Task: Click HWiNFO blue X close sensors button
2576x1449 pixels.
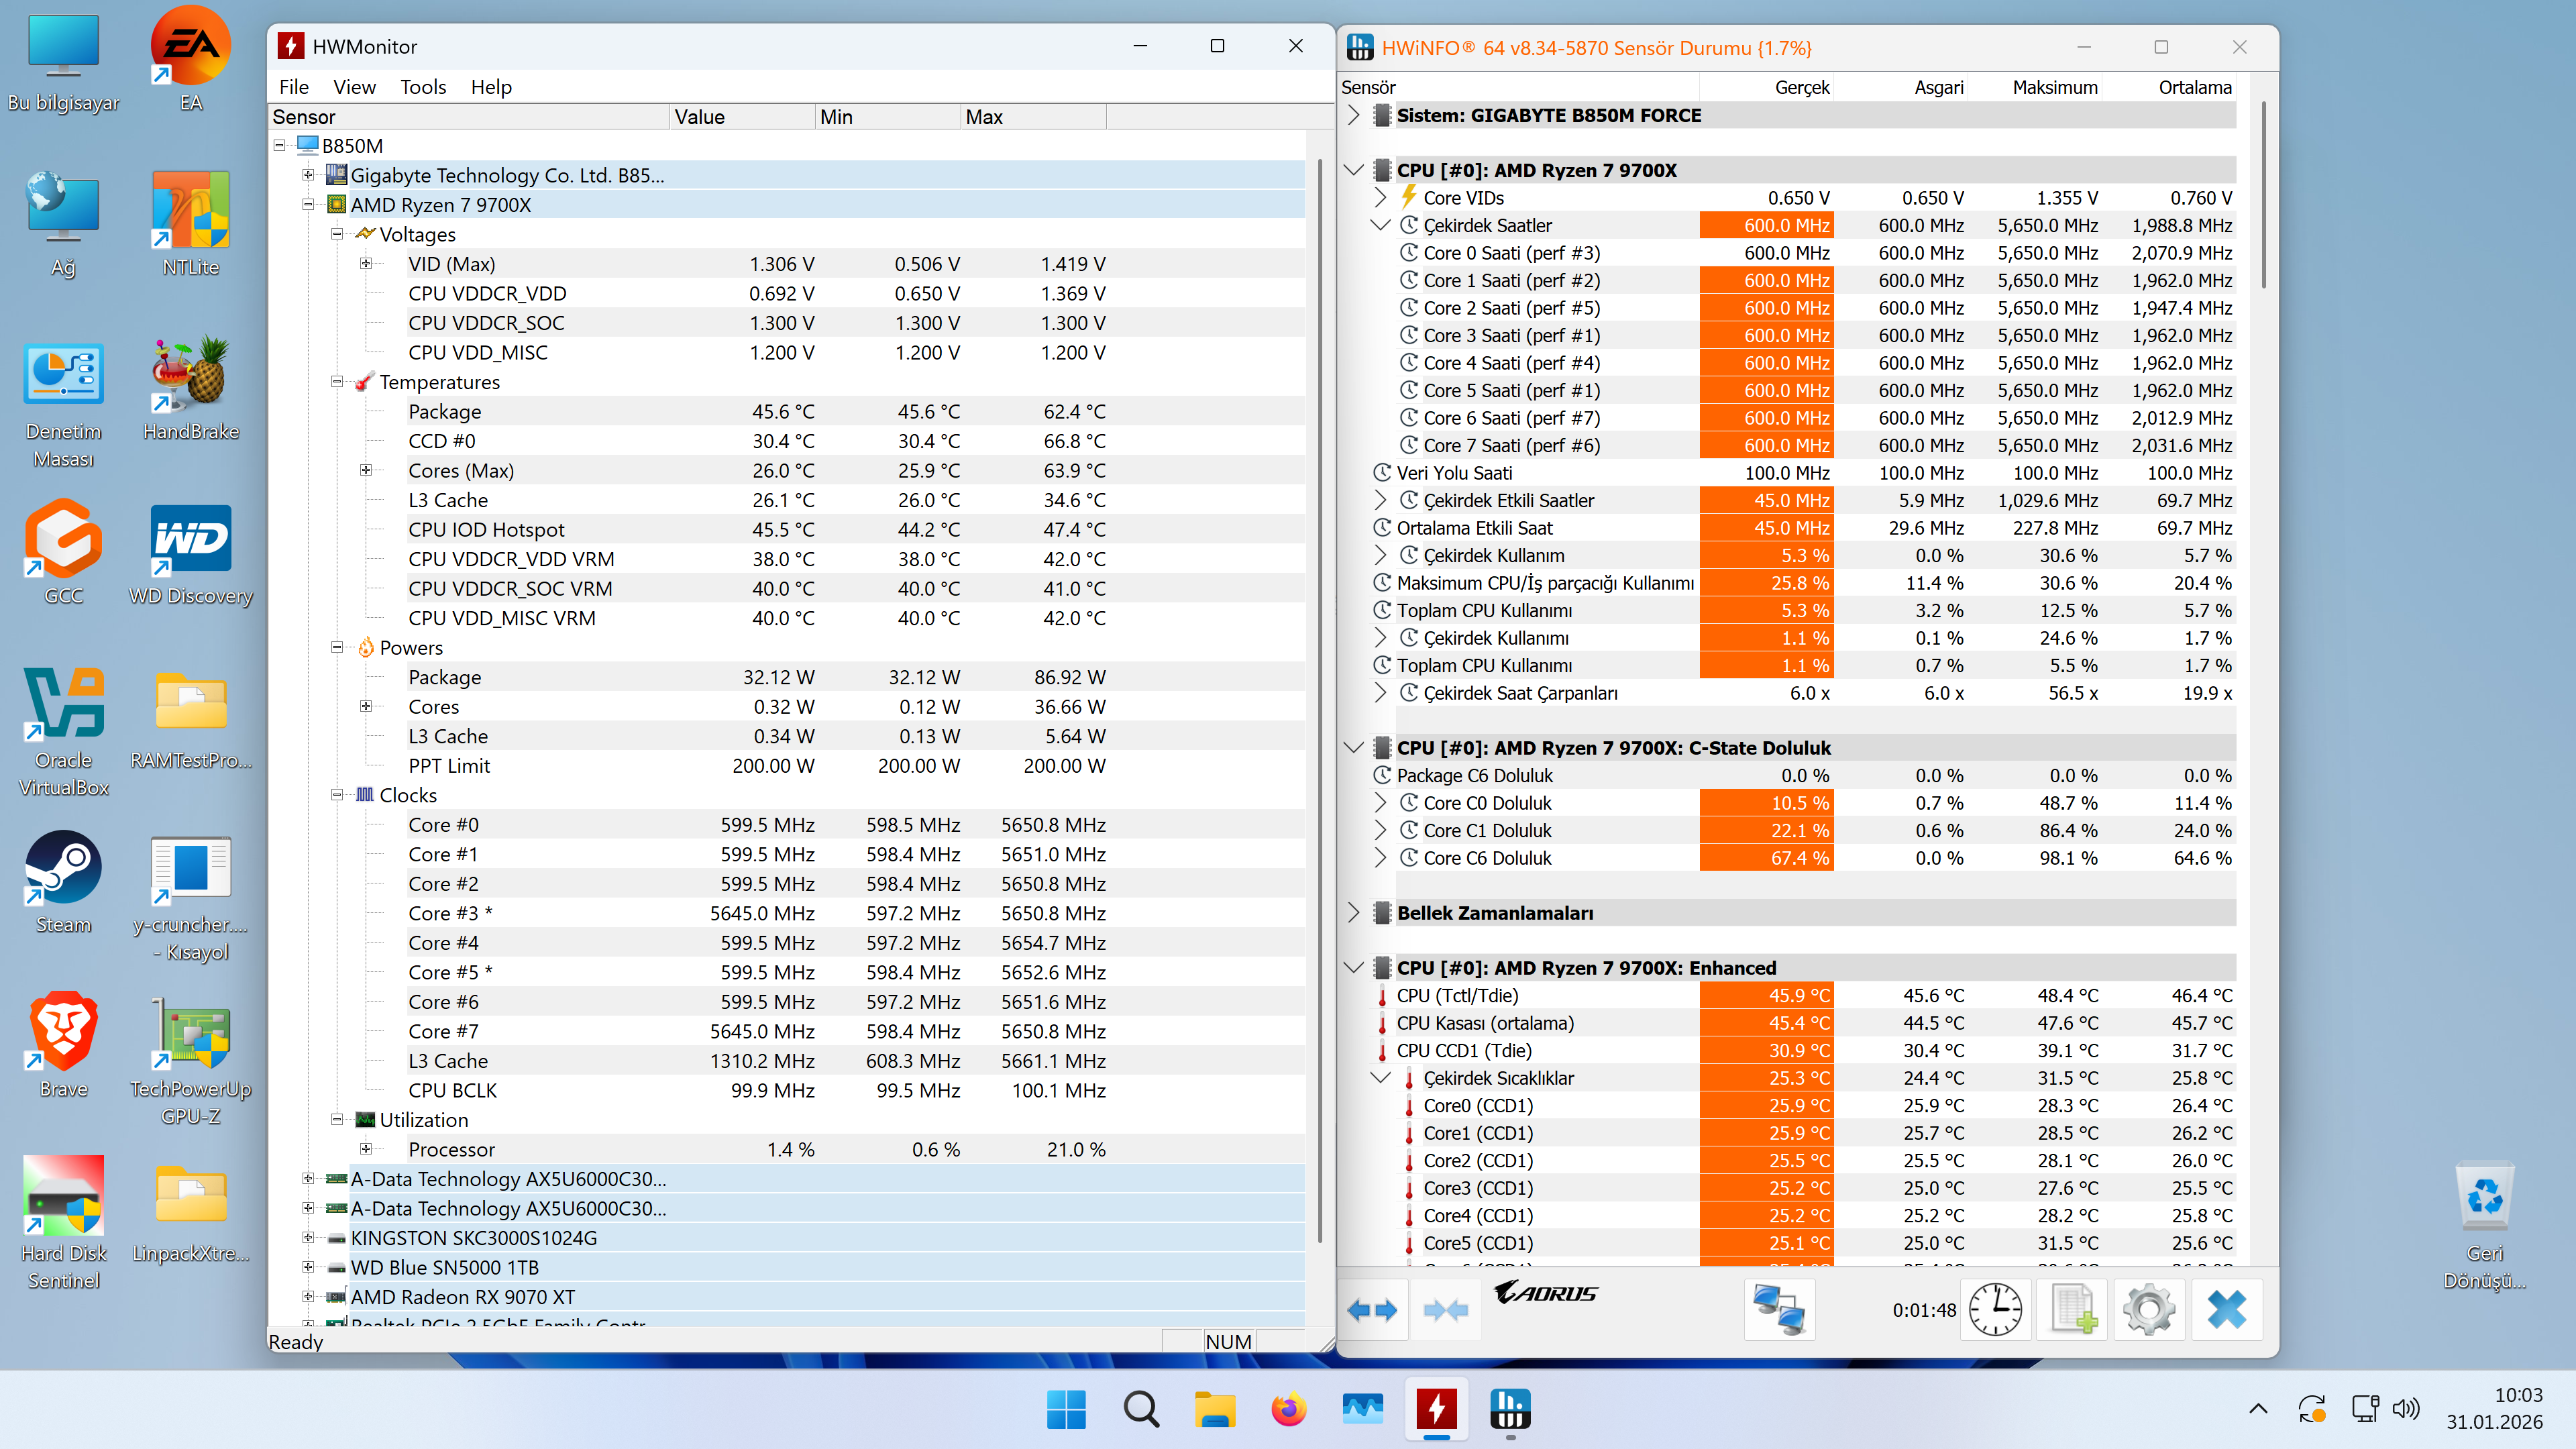Action: click(x=2227, y=1310)
